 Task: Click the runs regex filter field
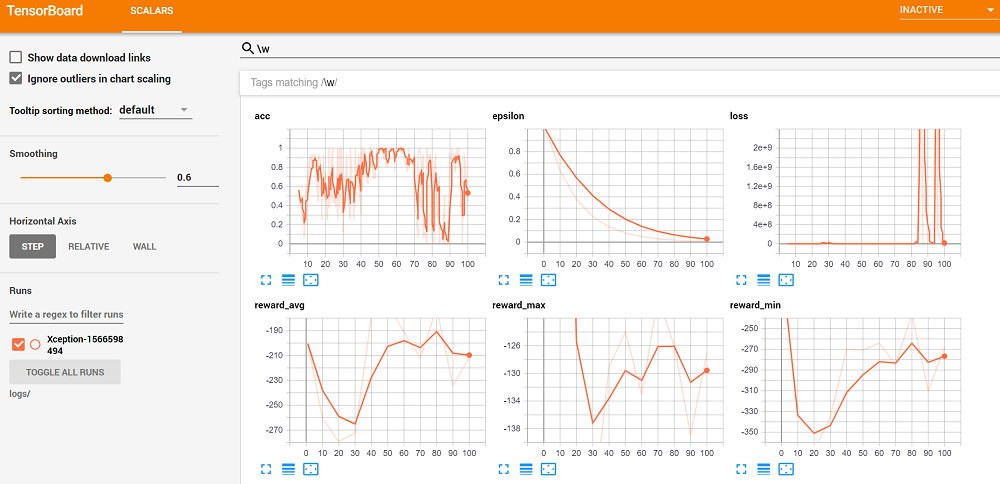[67, 315]
